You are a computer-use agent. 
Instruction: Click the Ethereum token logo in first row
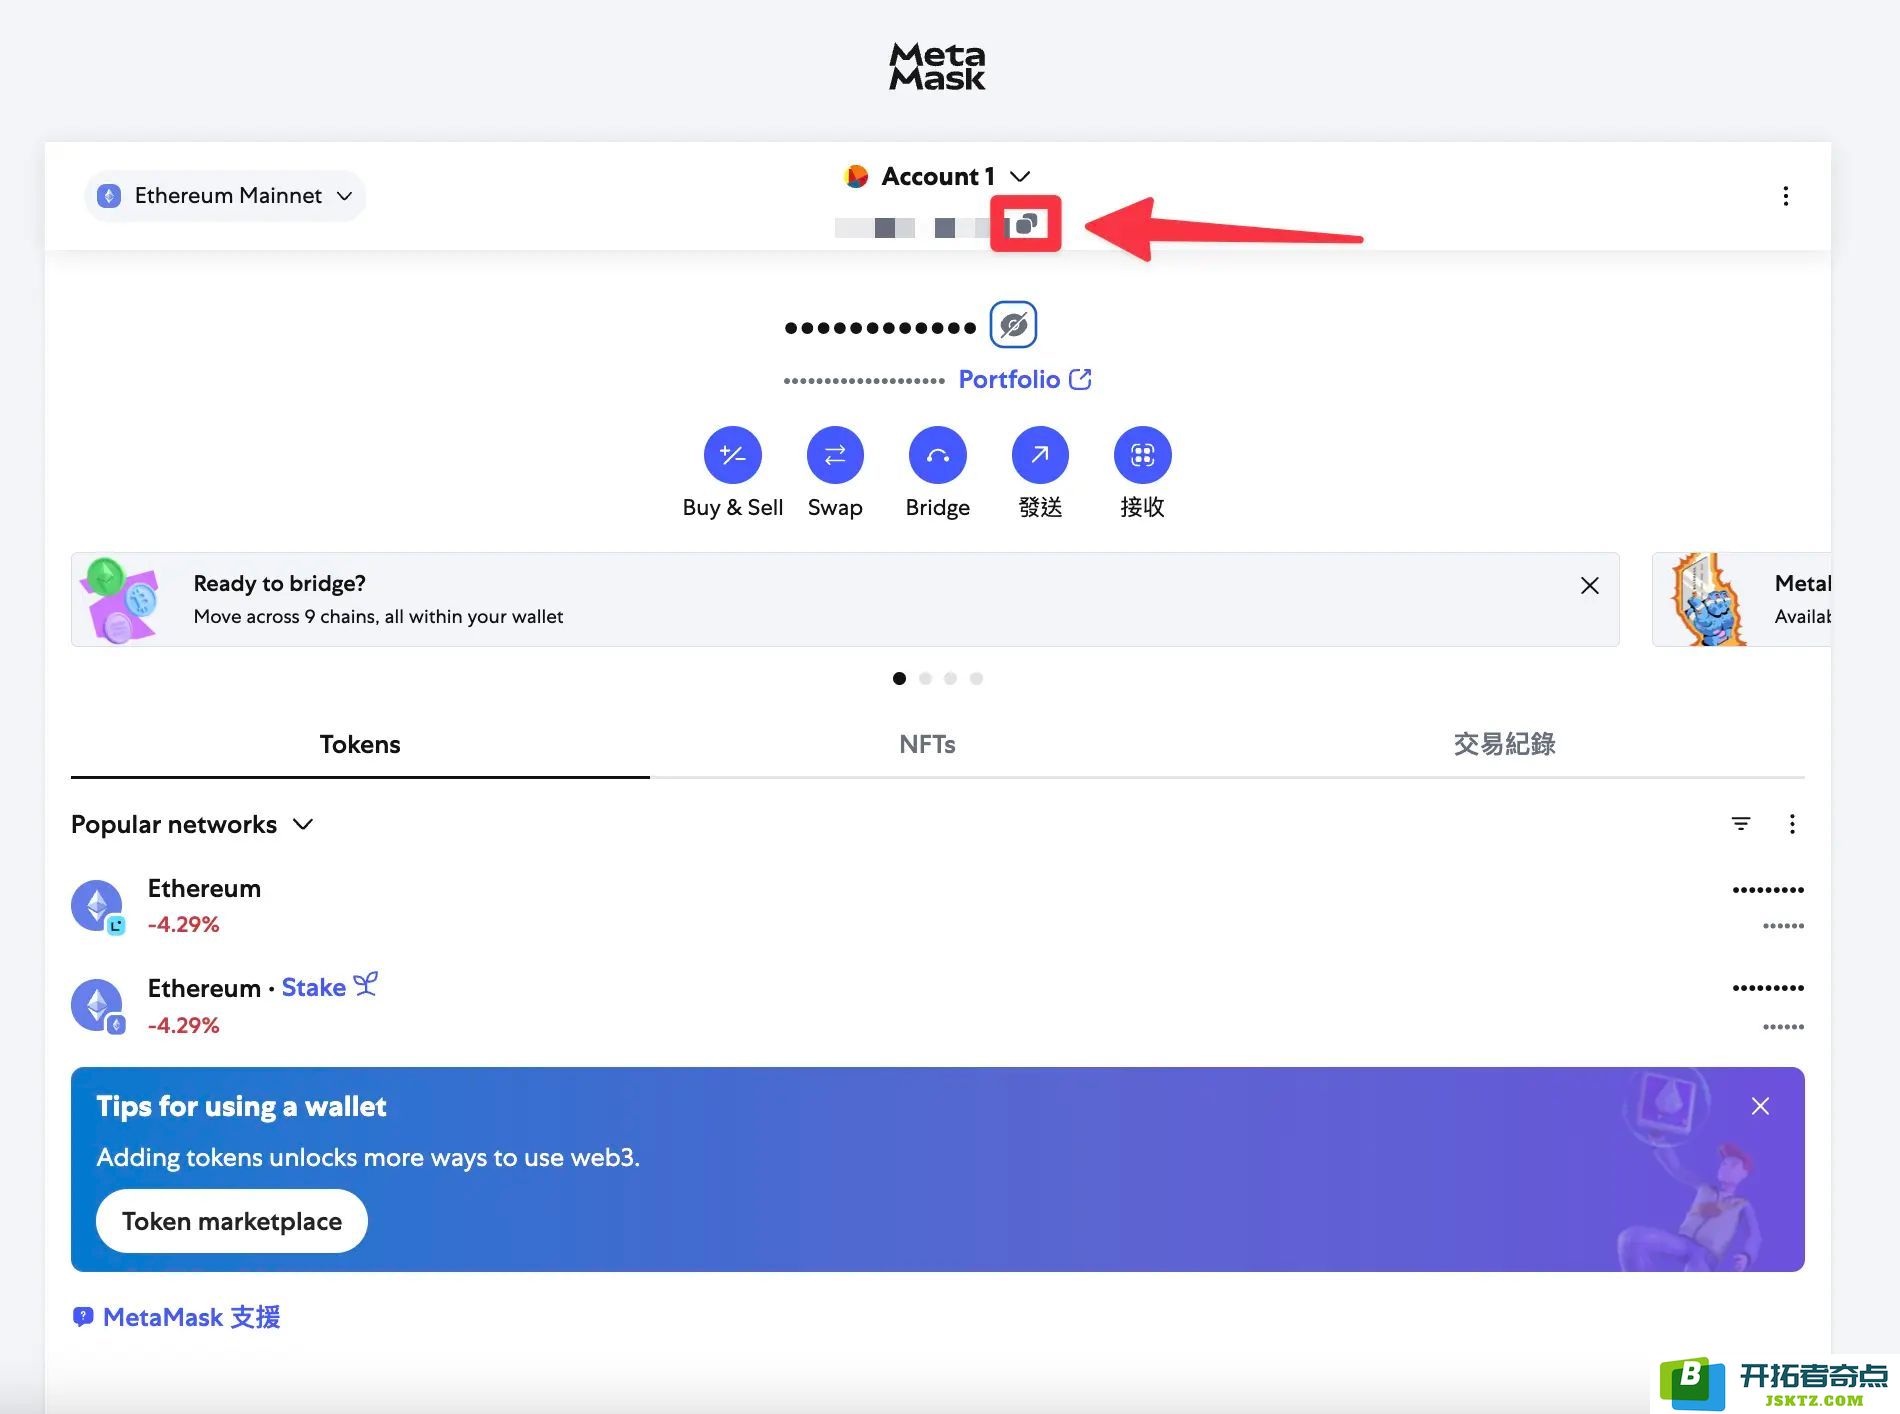(x=97, y=905)
